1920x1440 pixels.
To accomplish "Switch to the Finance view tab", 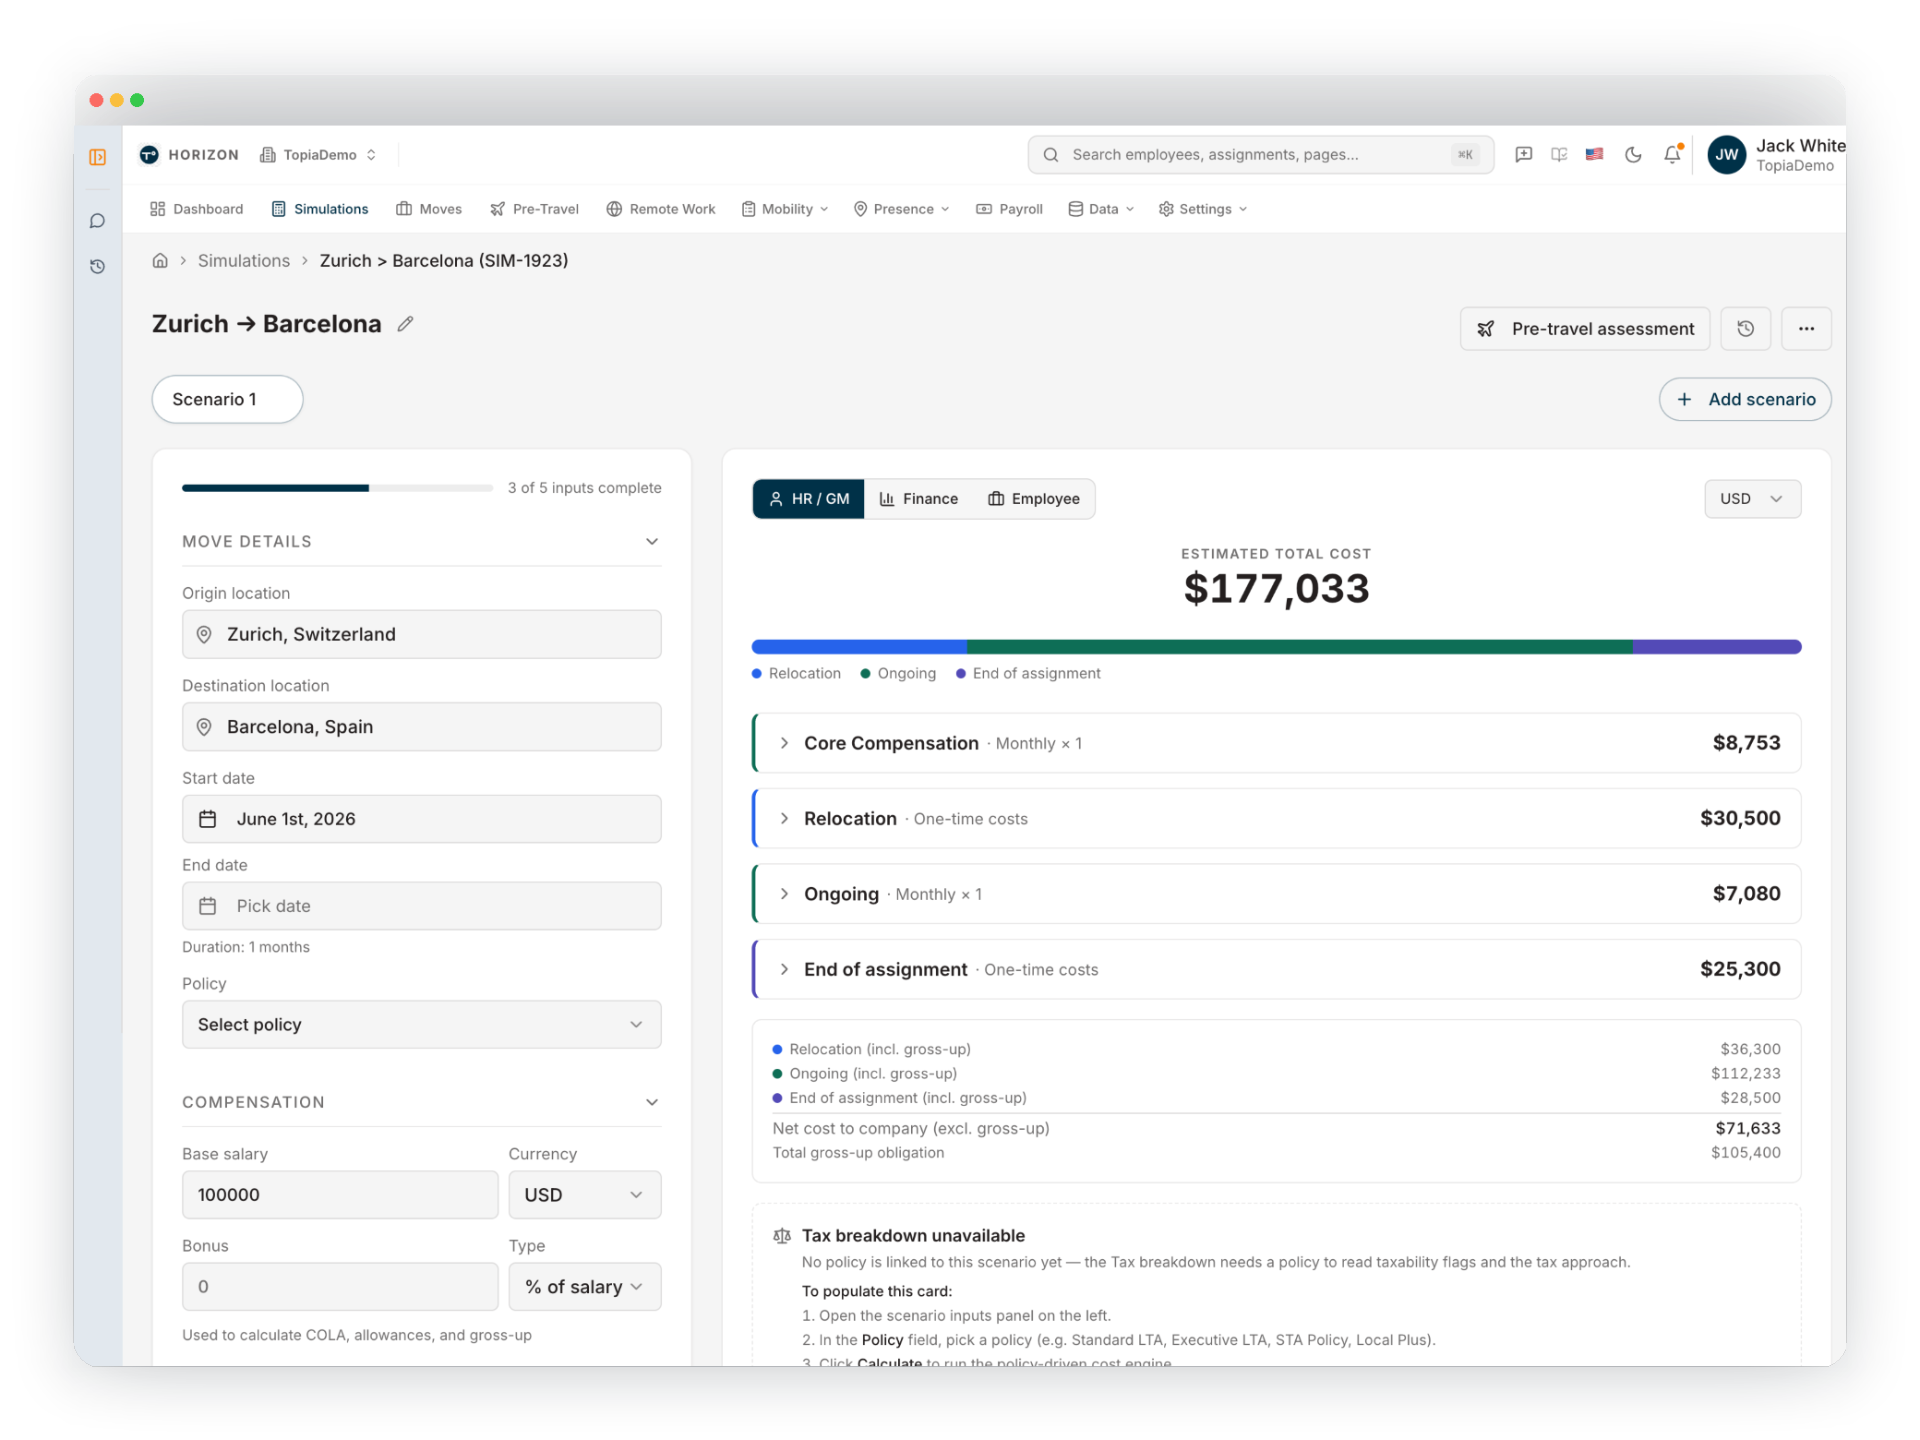I will pos(919,499).
